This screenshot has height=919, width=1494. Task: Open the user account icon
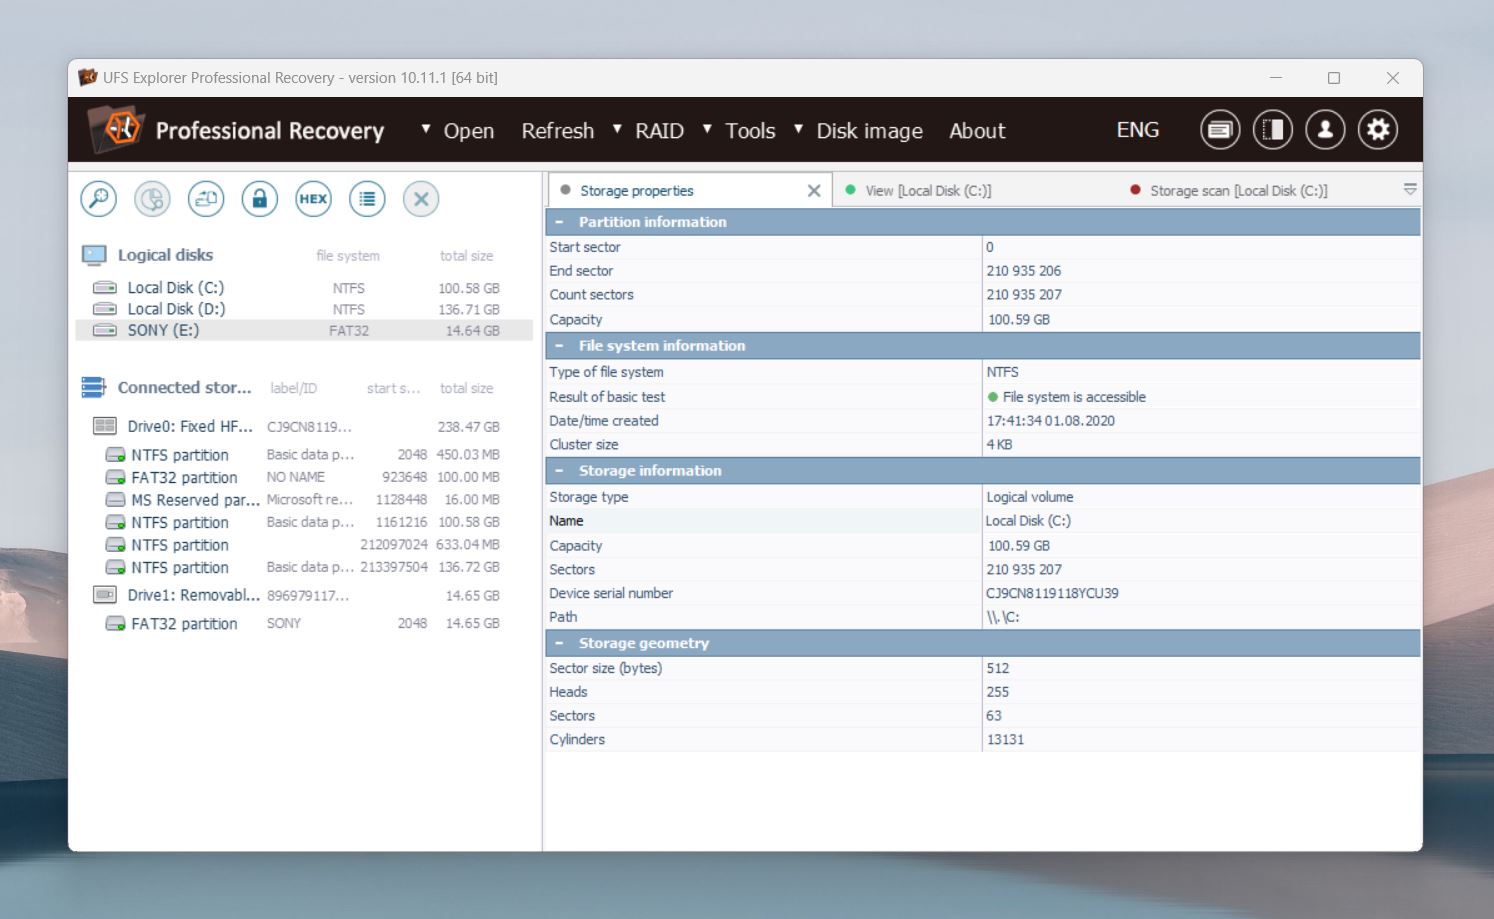click(x=1326, y=130)
